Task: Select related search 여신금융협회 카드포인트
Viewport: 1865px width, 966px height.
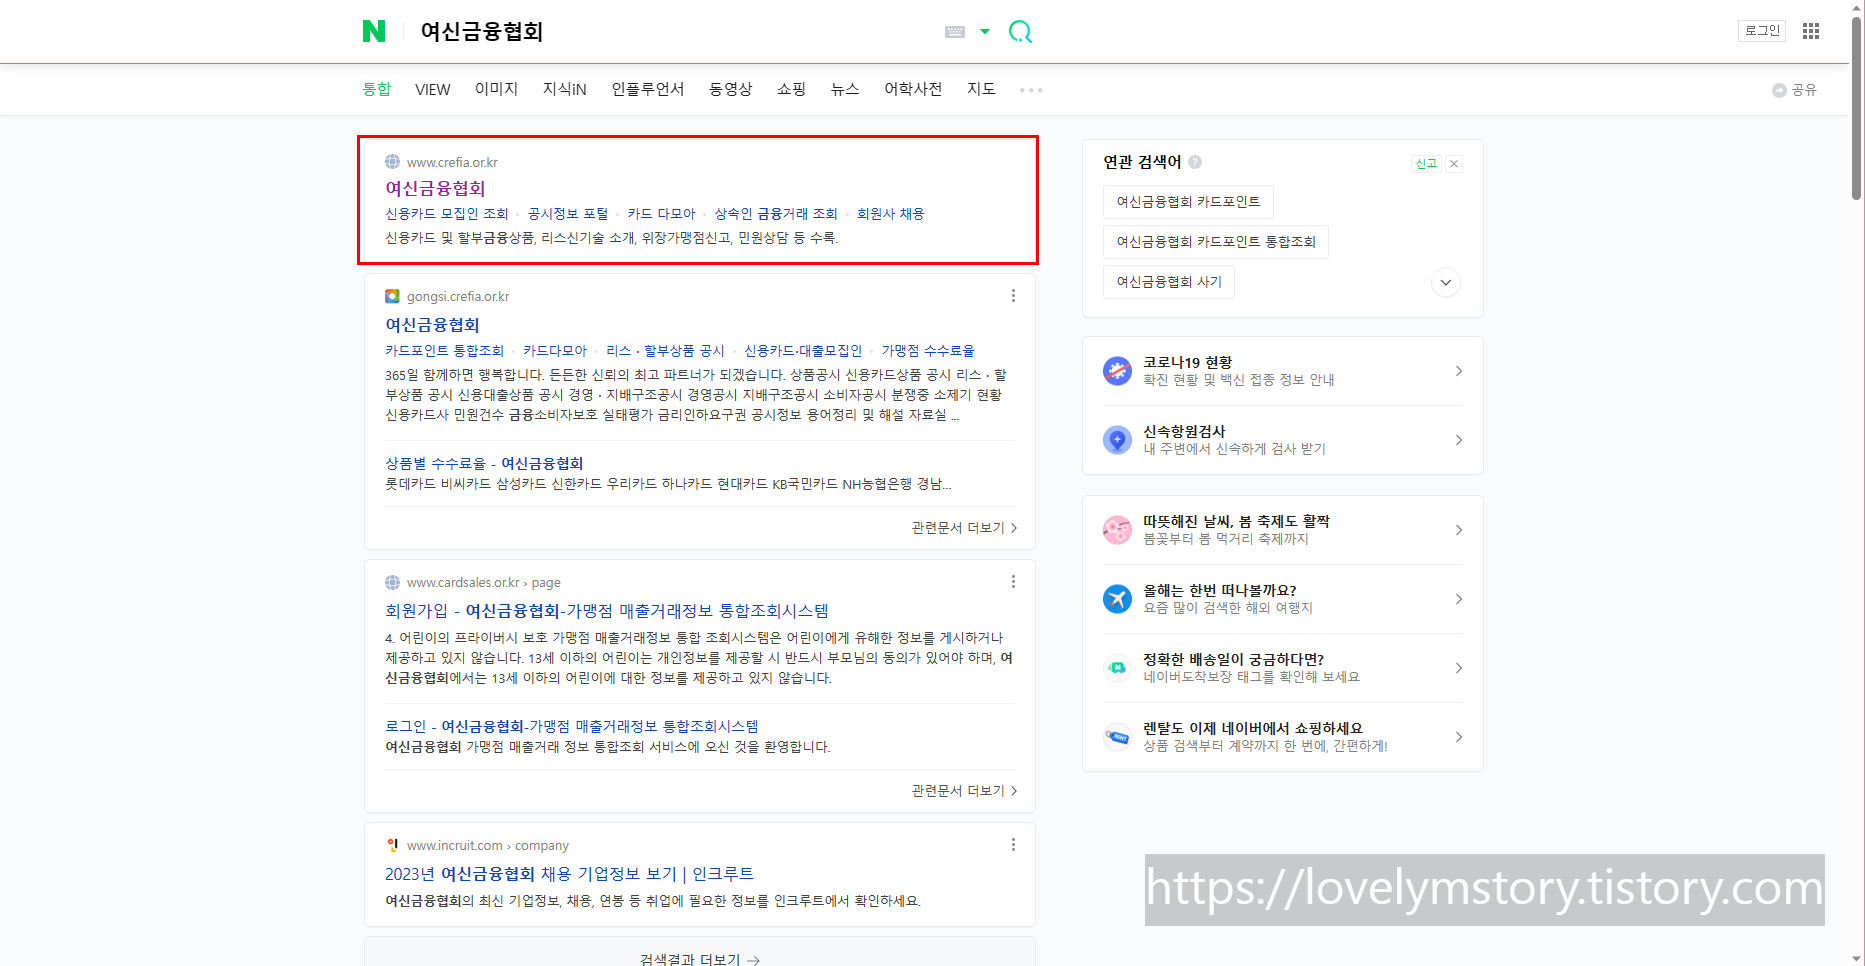Action: point(1188,202)
